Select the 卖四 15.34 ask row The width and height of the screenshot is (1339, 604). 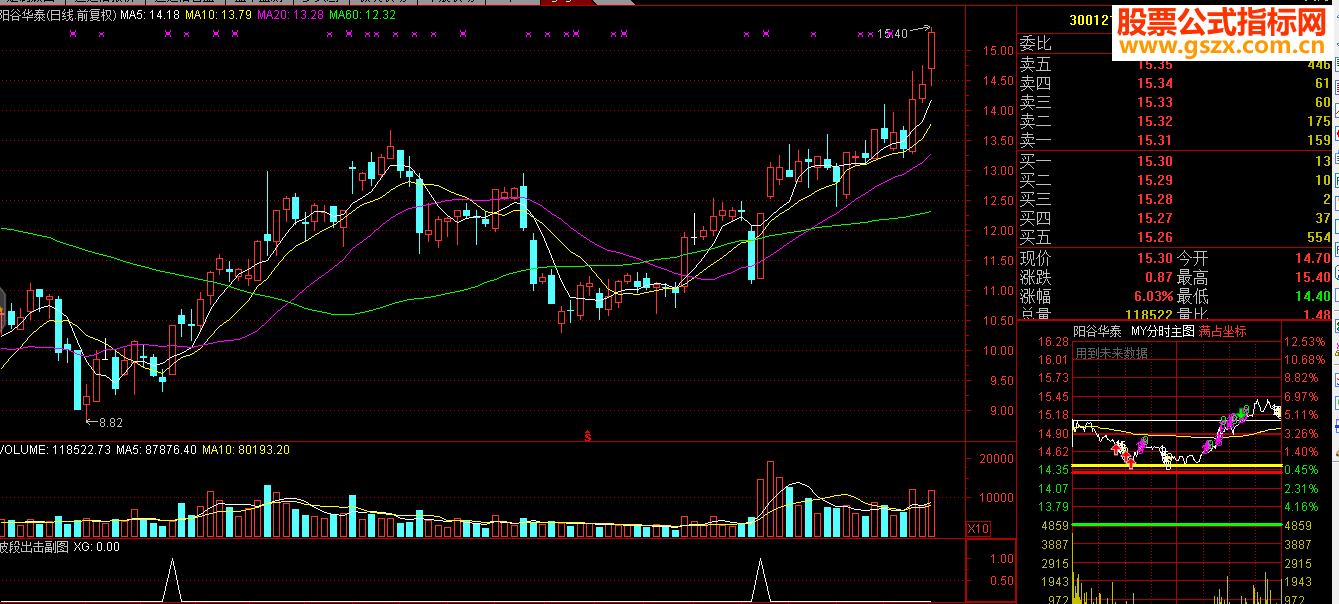pyautogui.click(x=1176, y=83)
